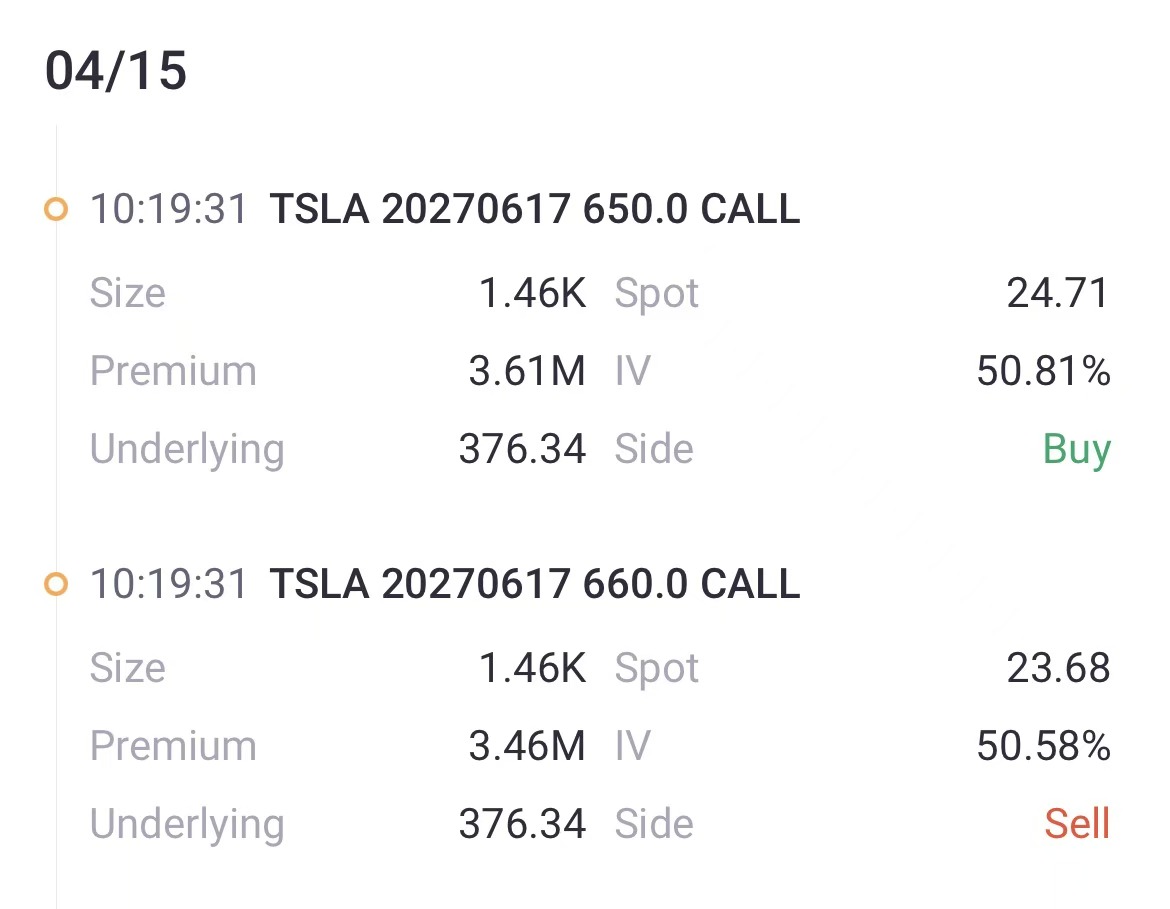Click the orange marker beside the 660.0 CALL entry
The height and width of the screenshot is (909, 1170).
[x=56, y=584]
